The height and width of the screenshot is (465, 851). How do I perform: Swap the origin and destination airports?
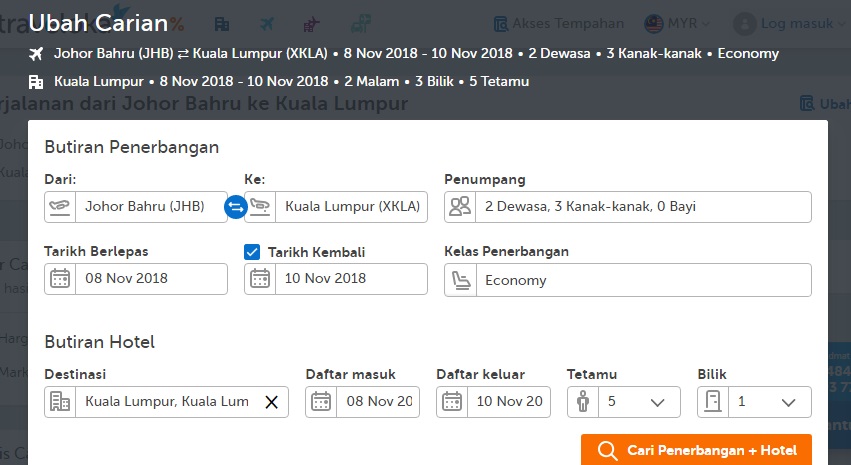(236, 207)
